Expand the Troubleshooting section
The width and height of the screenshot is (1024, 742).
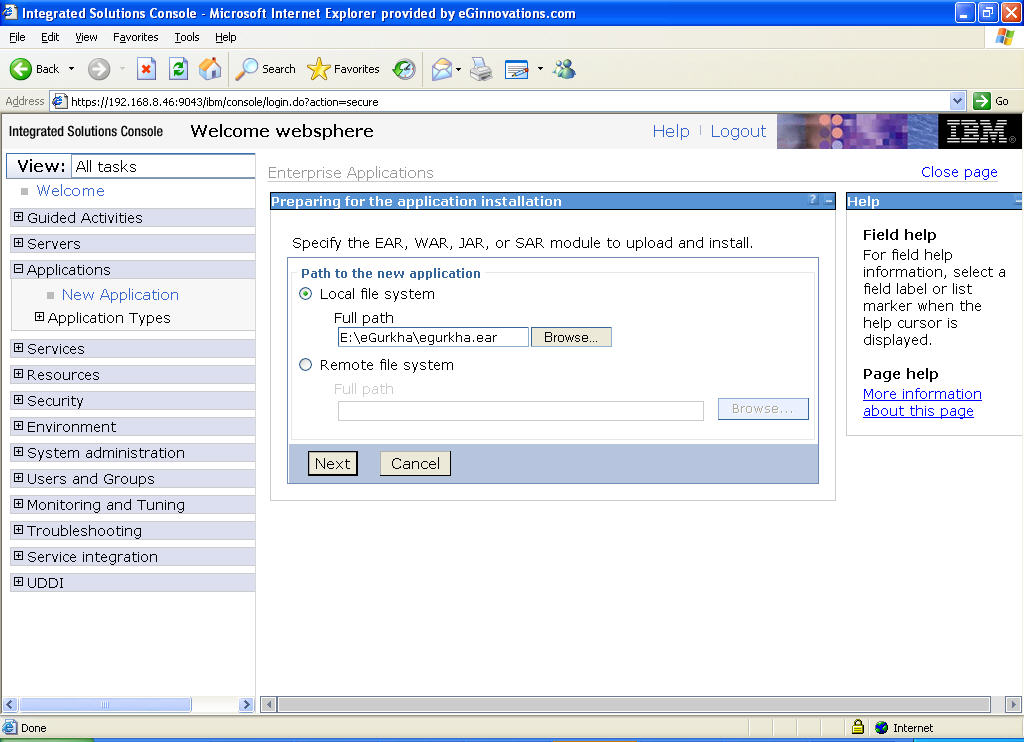pos(18,530)
